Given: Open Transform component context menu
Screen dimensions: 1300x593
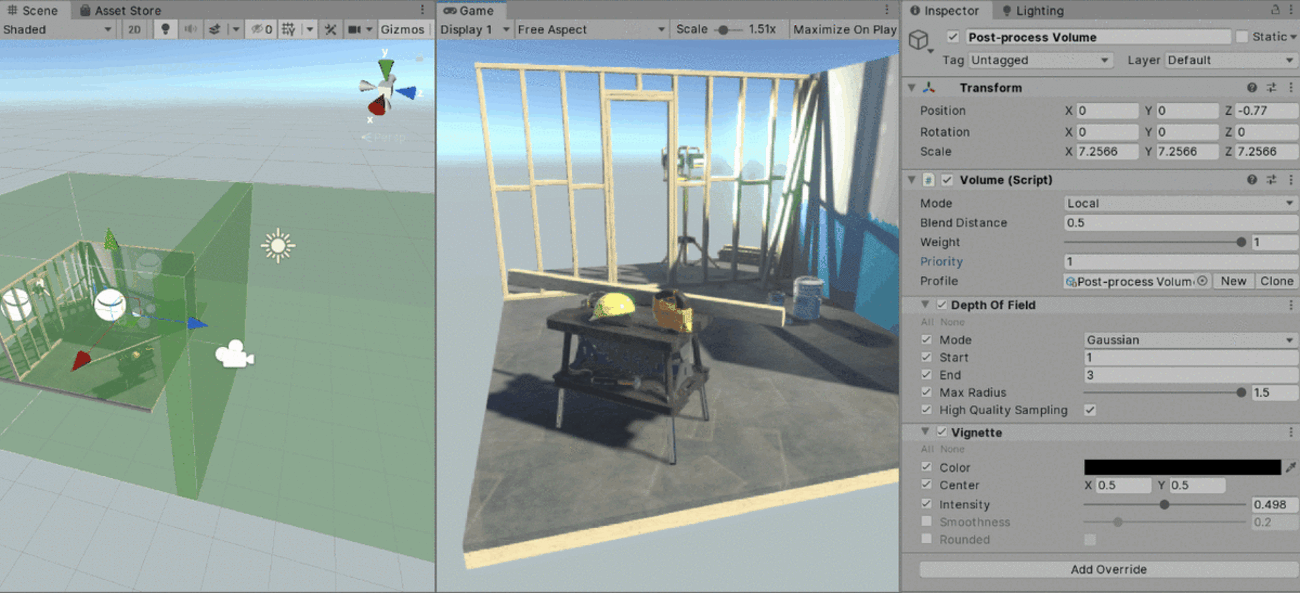Looking at the screenshot, I should [1291, 88].
